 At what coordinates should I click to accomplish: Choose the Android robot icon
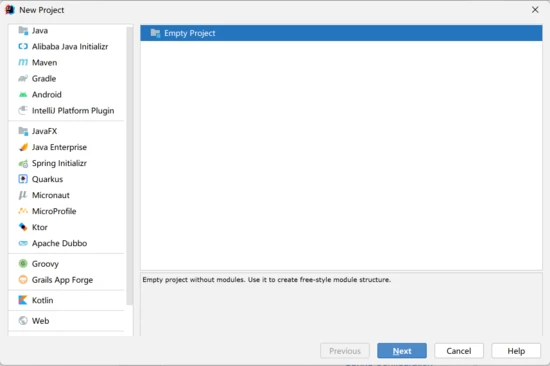pyautogui.click(x=23, y=94)
